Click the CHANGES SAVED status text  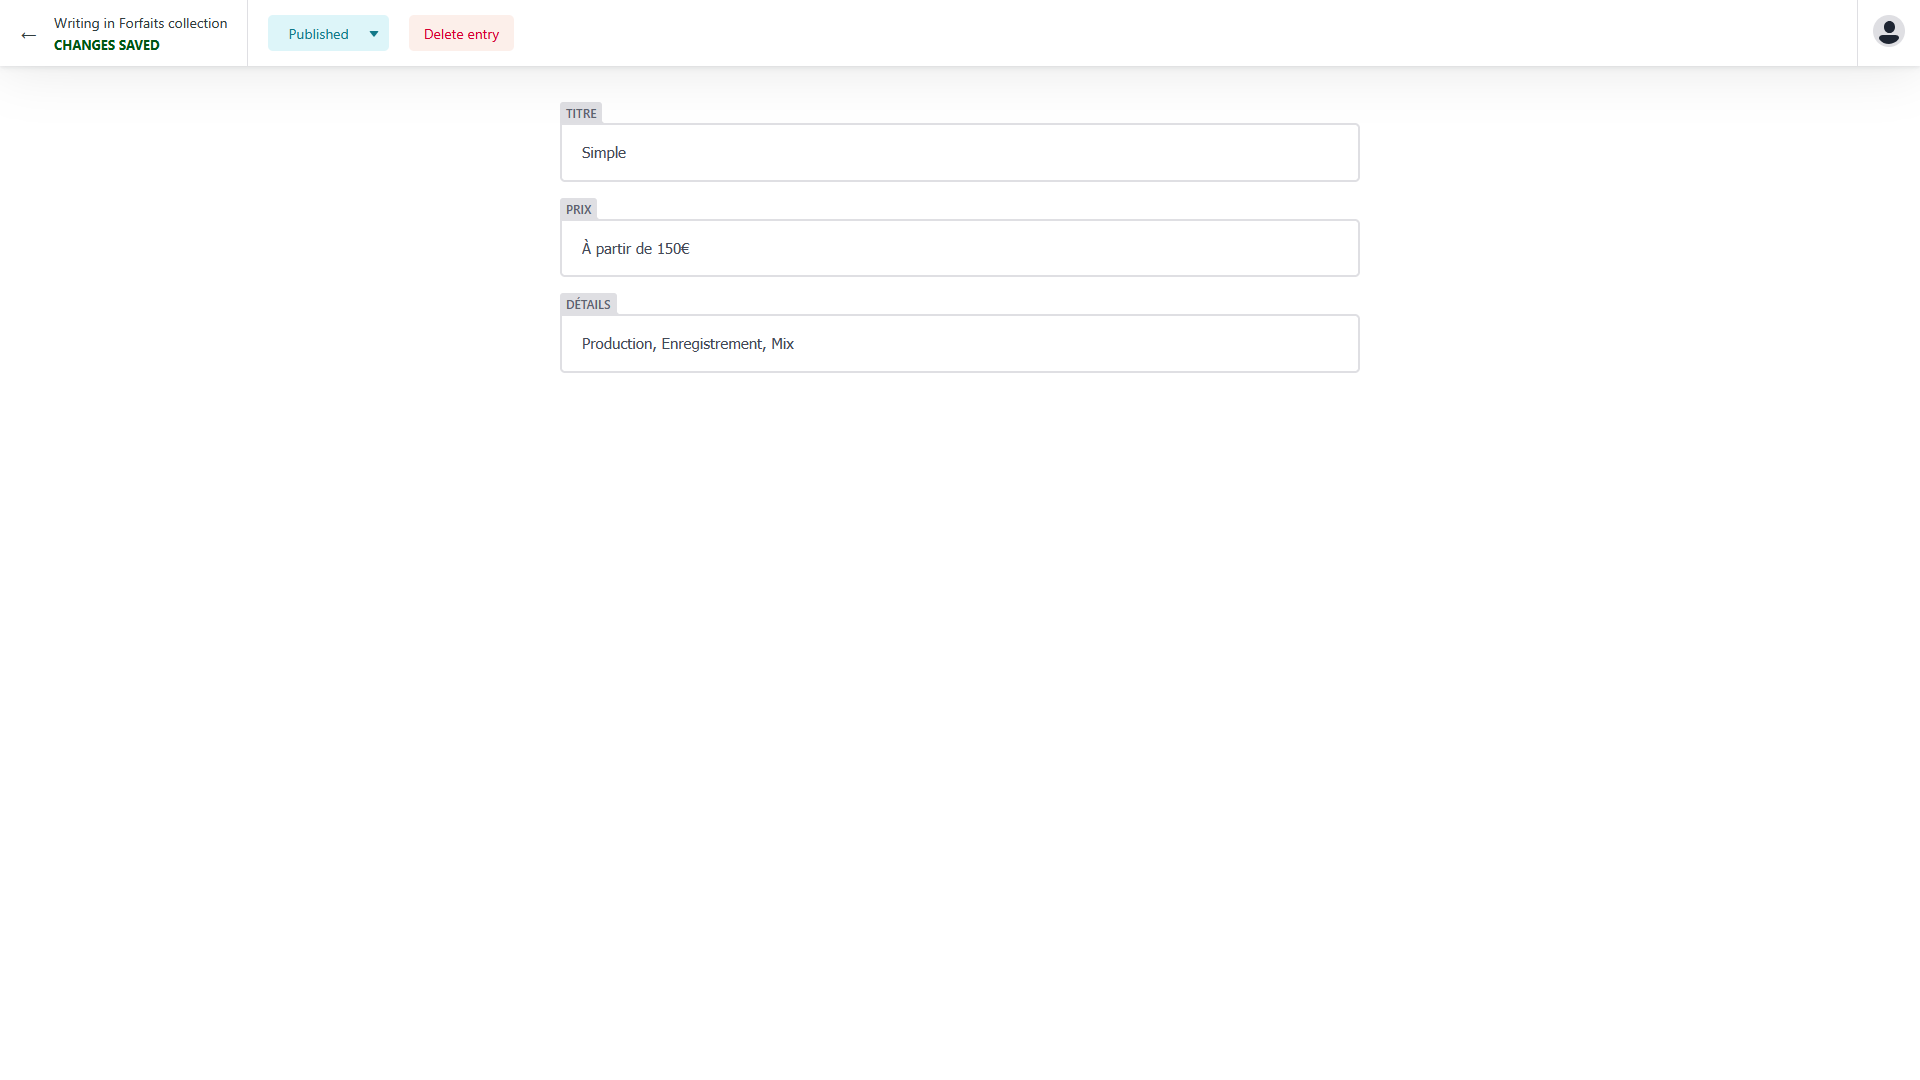[106, 45]
